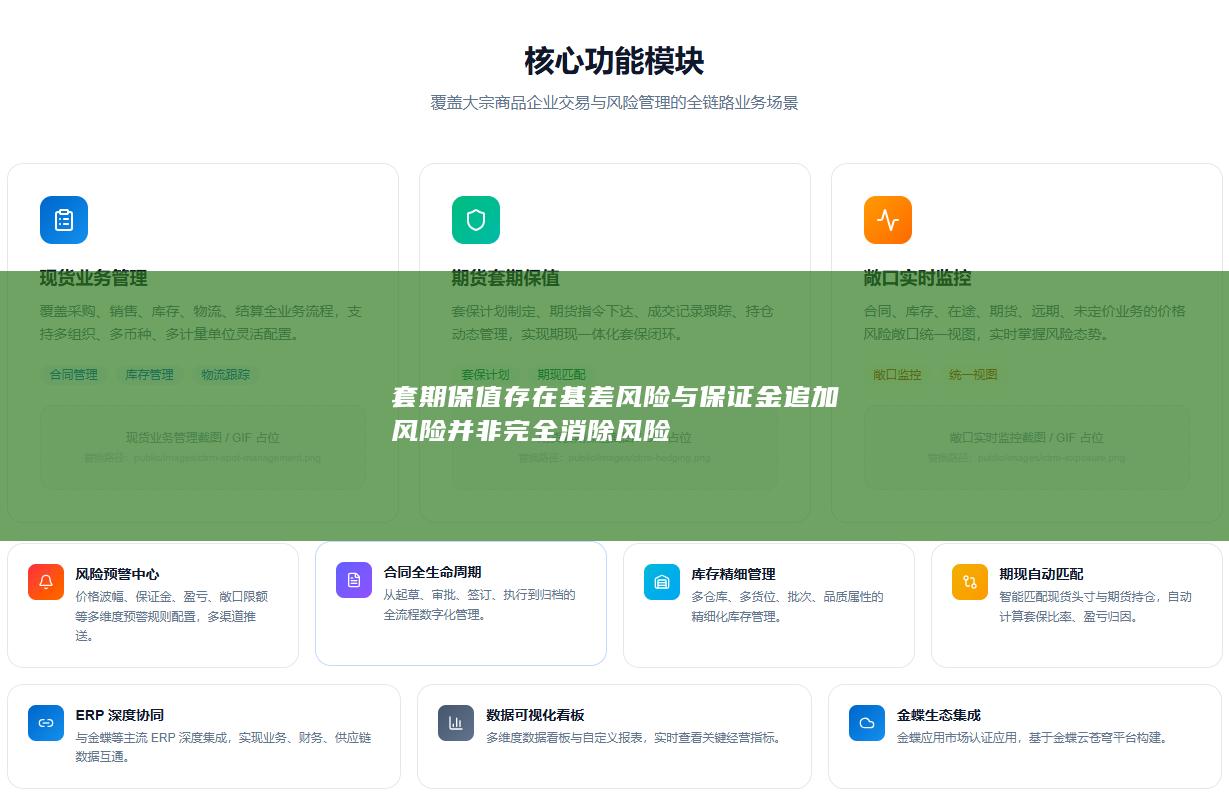Click the 库存精细管理 card title
This screenshot has width=1229, height=812.
[734, 574]
